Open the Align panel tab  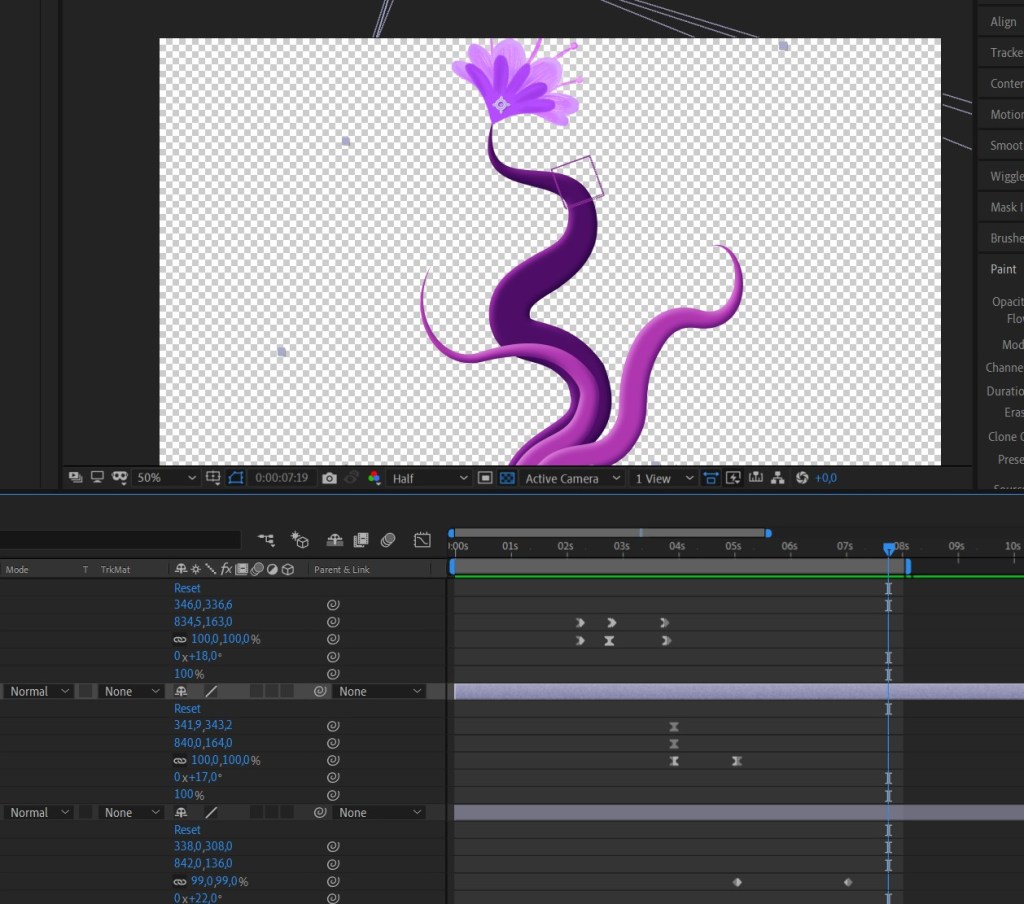1002,22
